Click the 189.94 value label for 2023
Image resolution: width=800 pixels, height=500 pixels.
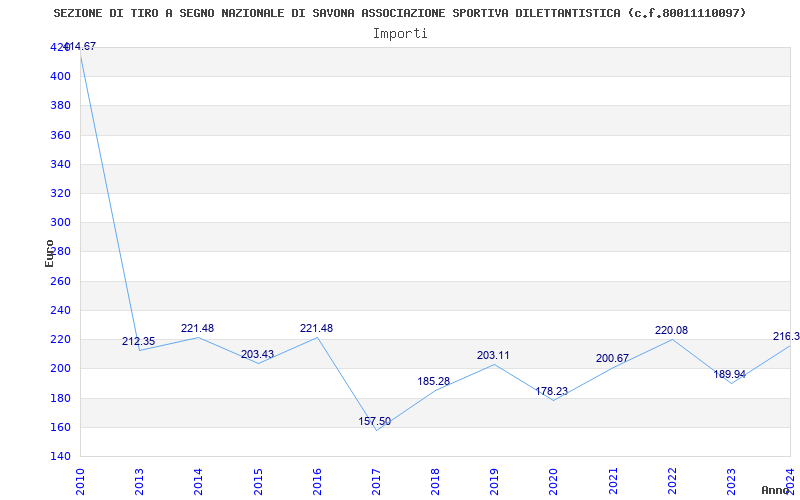coord(730,375)
